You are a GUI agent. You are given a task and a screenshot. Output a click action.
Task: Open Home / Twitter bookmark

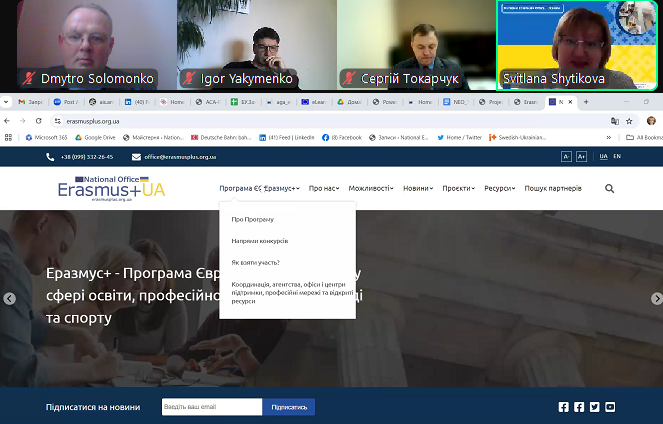(460, 137)
